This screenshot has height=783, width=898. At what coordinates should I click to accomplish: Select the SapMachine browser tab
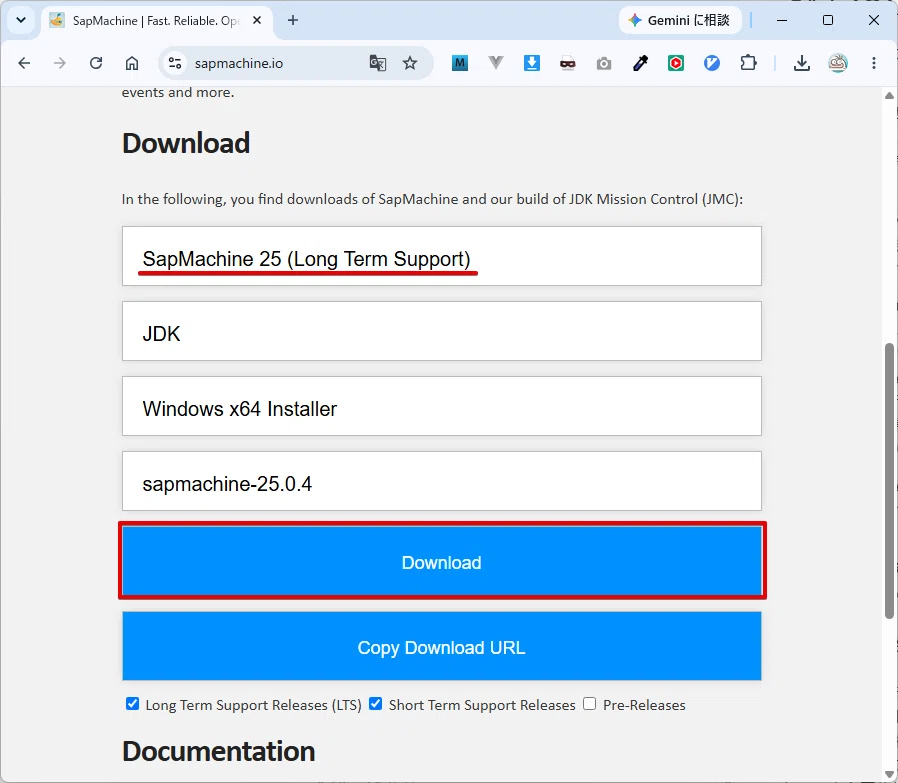pos(155,21)
